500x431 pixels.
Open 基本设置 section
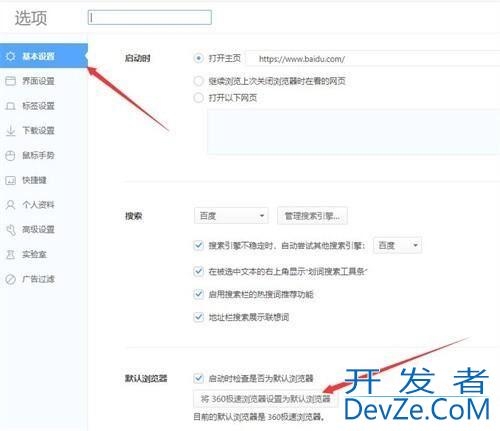tap(44, 56)
